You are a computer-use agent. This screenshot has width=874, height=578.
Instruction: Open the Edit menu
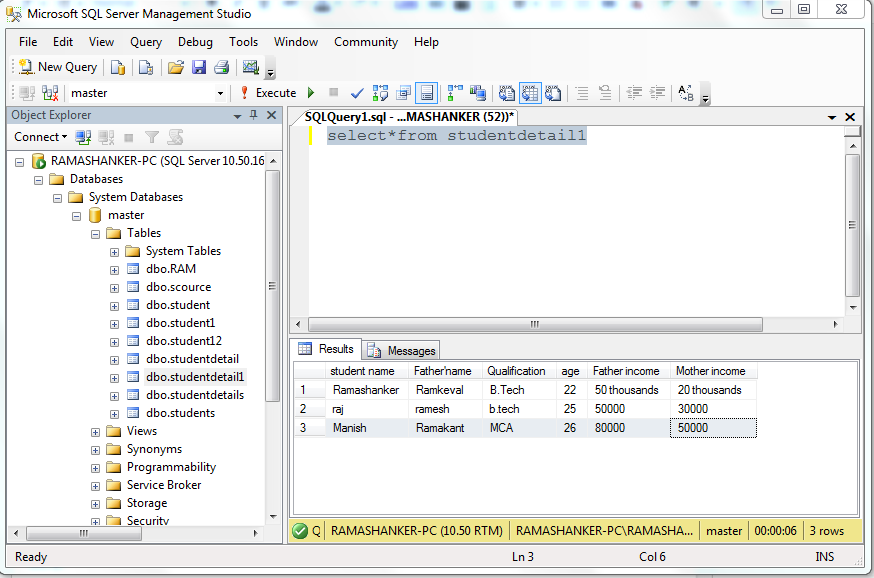click(x=63, y=42)
